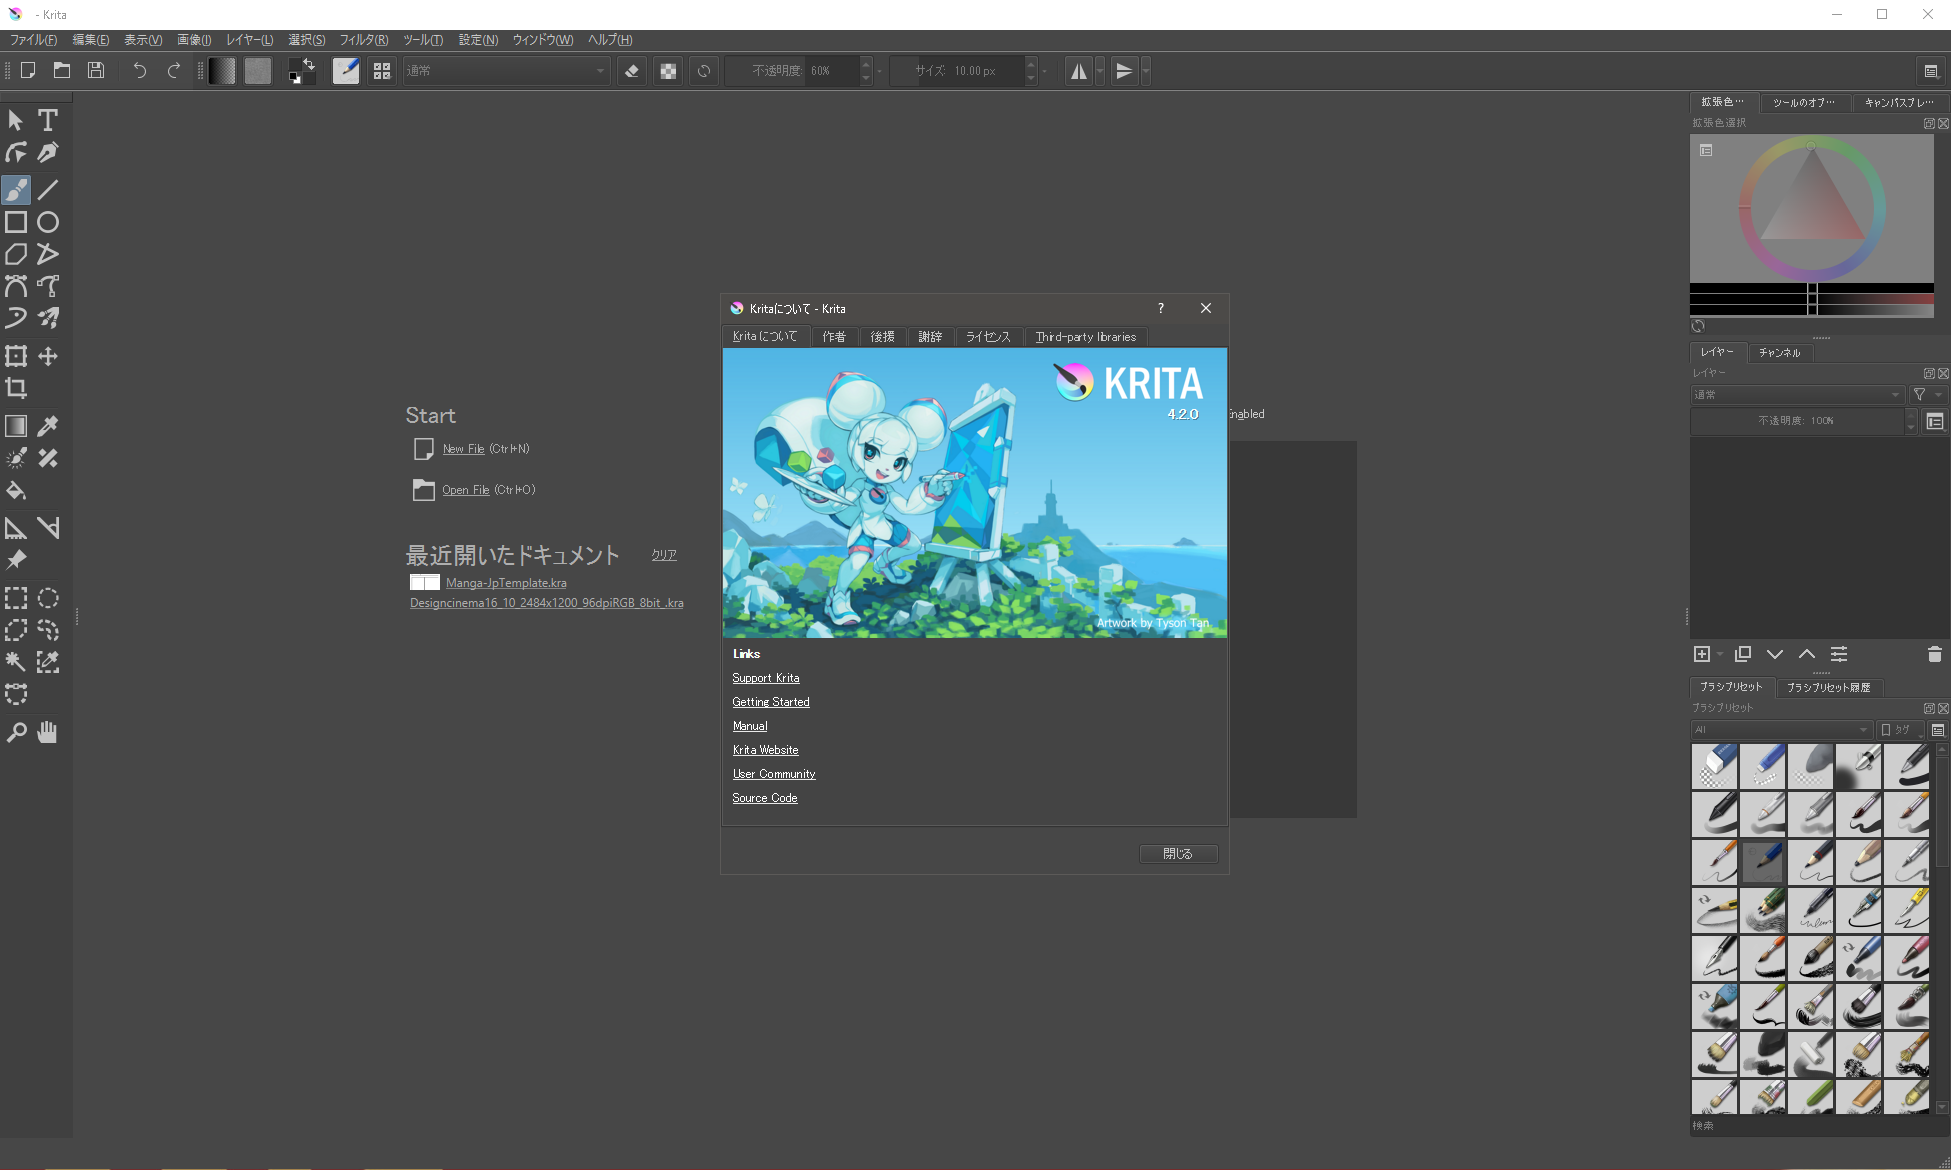1951x1170 pixels.
Task: Toggle vertical mirror mode in the toolbar
Action: coord(1125,70)
